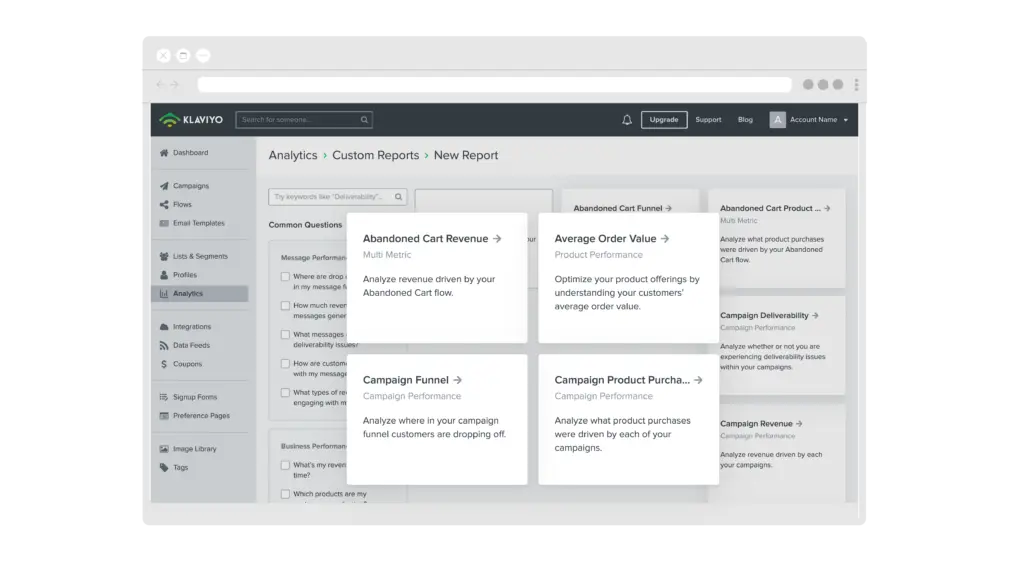
Task: Select the Campaigns sidebar icon
Action: (190, 185)
